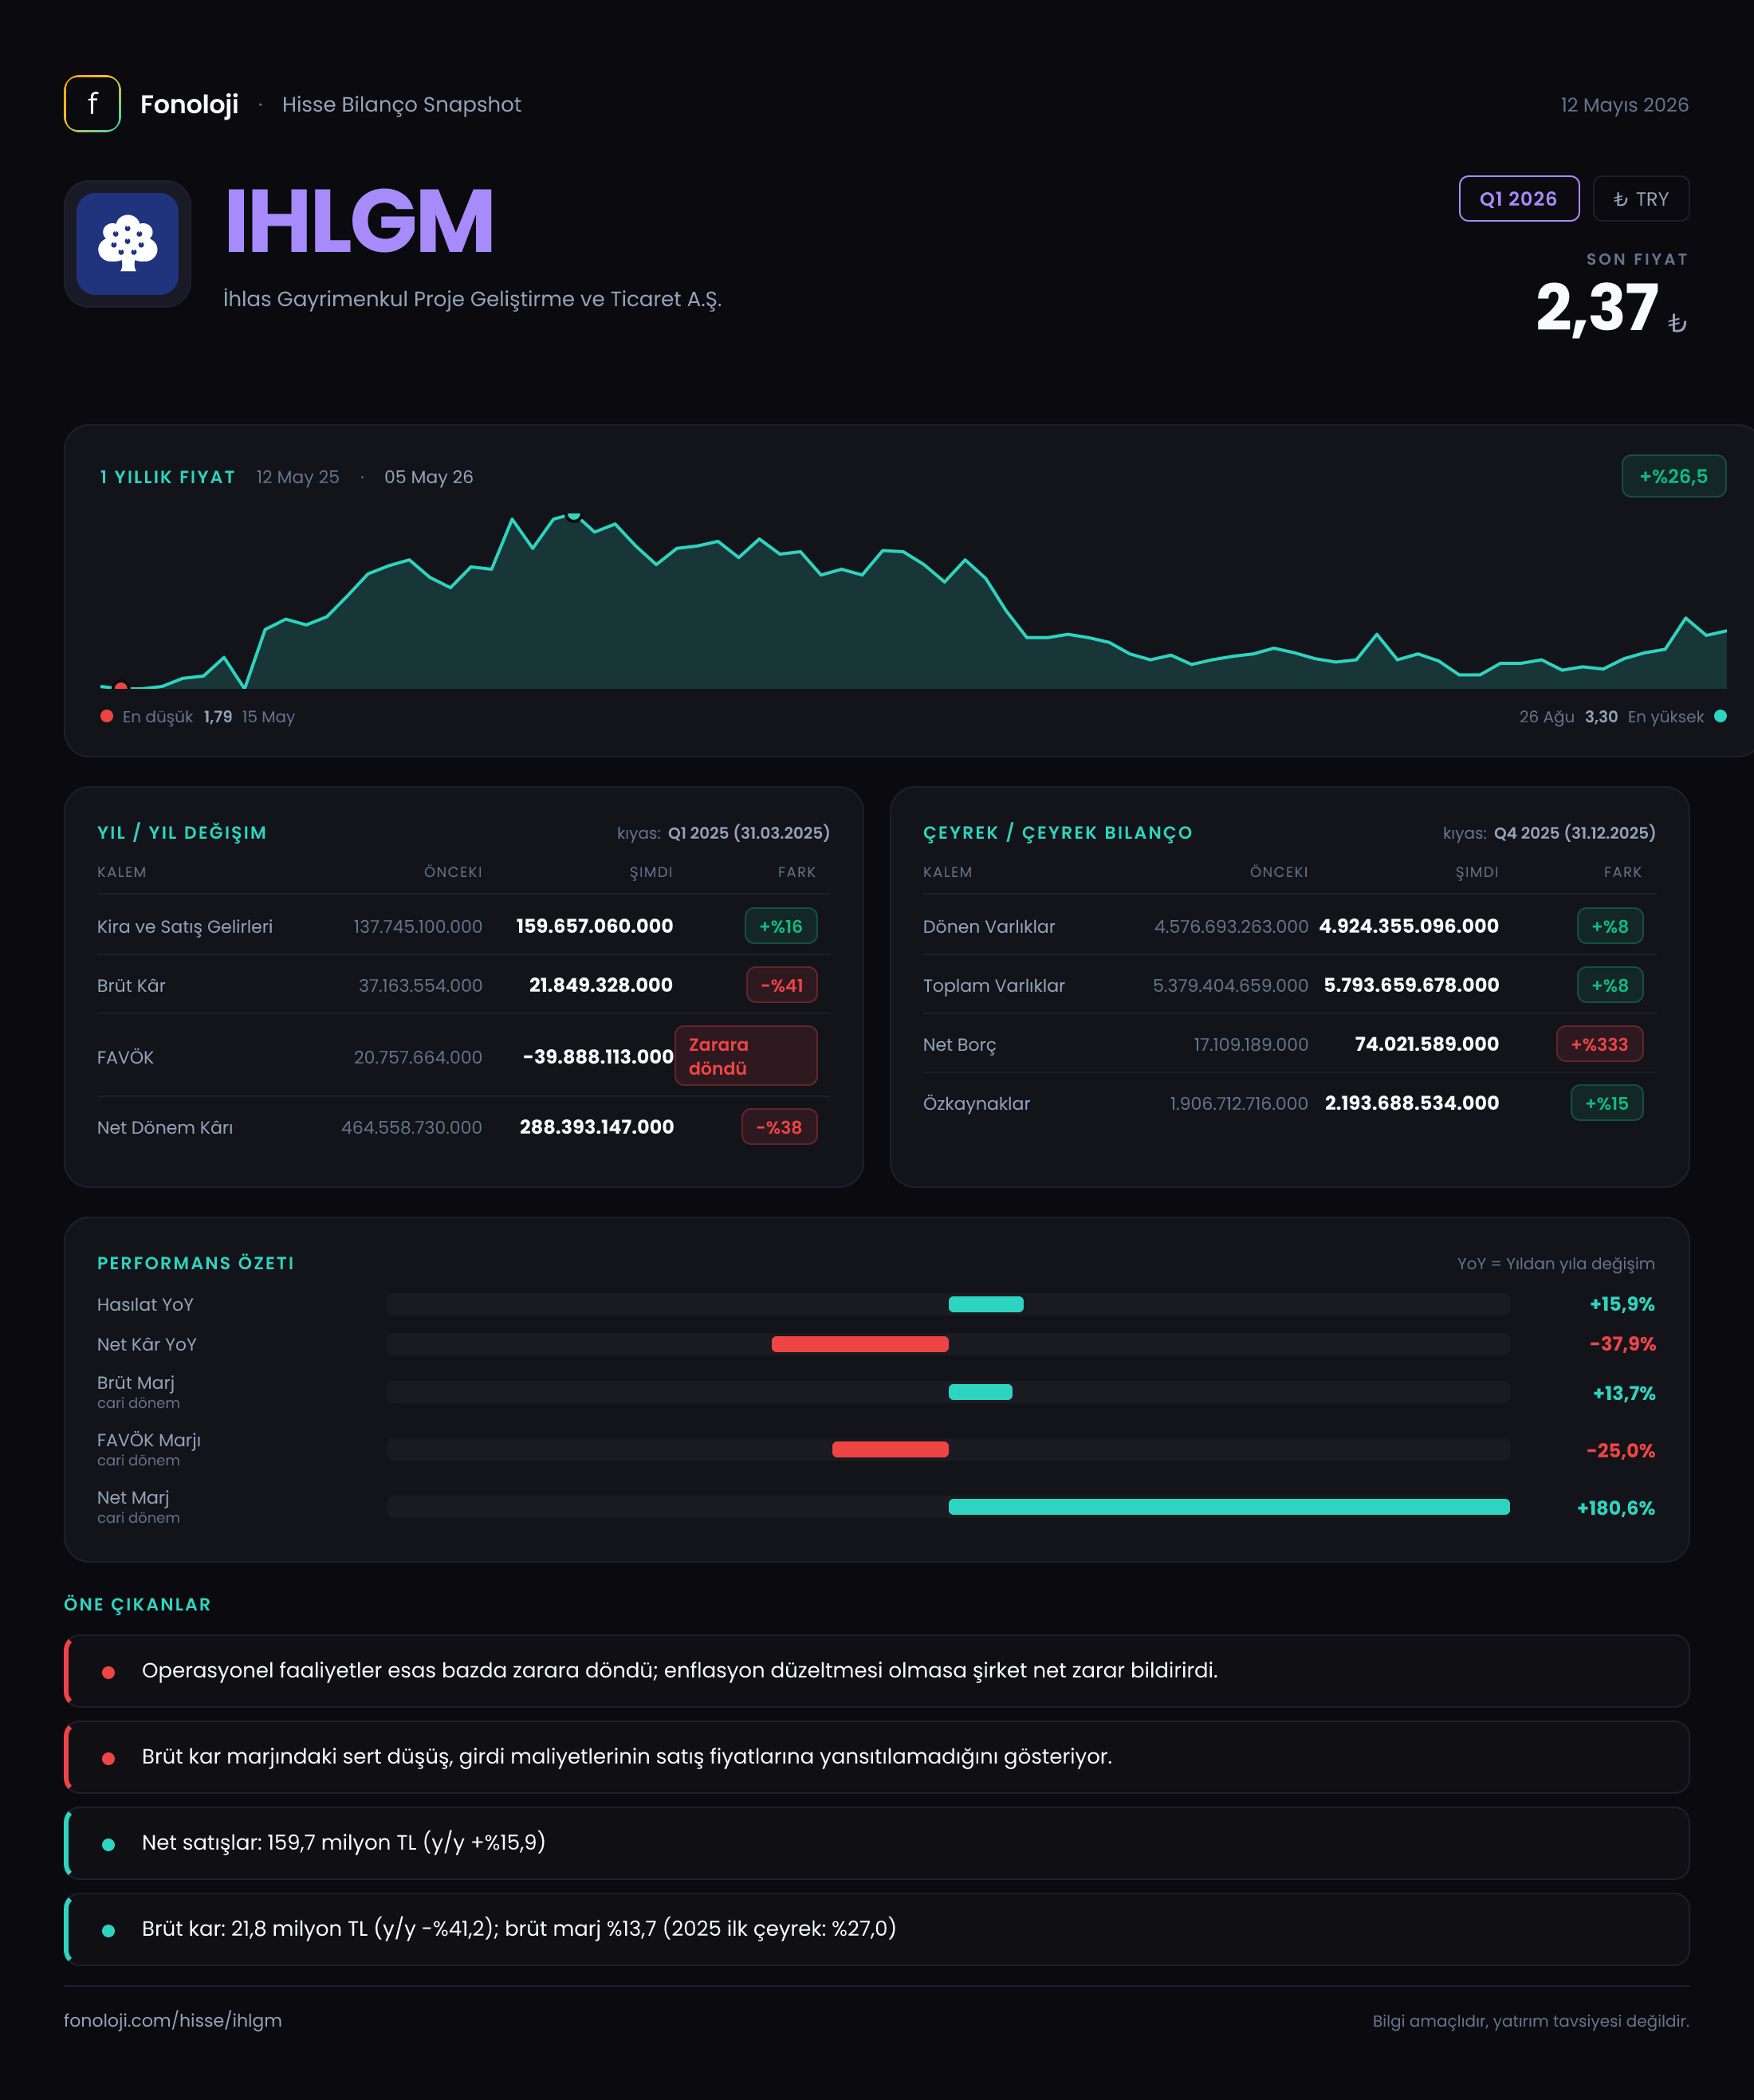The width and height of the screenshot is (1754, 2100).
Task: Click the 'PERFORMANS ÖZETI' heading
Action: [196, 1263]
